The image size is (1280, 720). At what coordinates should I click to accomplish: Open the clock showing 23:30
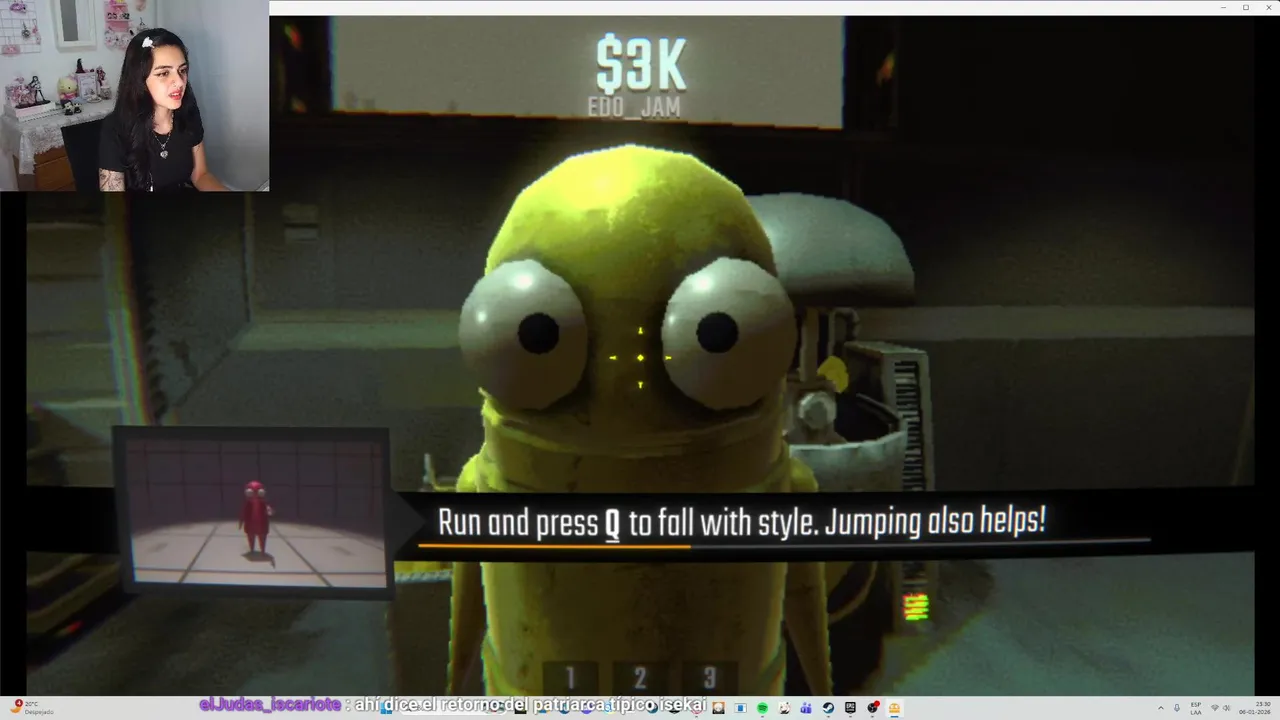[x=1254, y=708]
